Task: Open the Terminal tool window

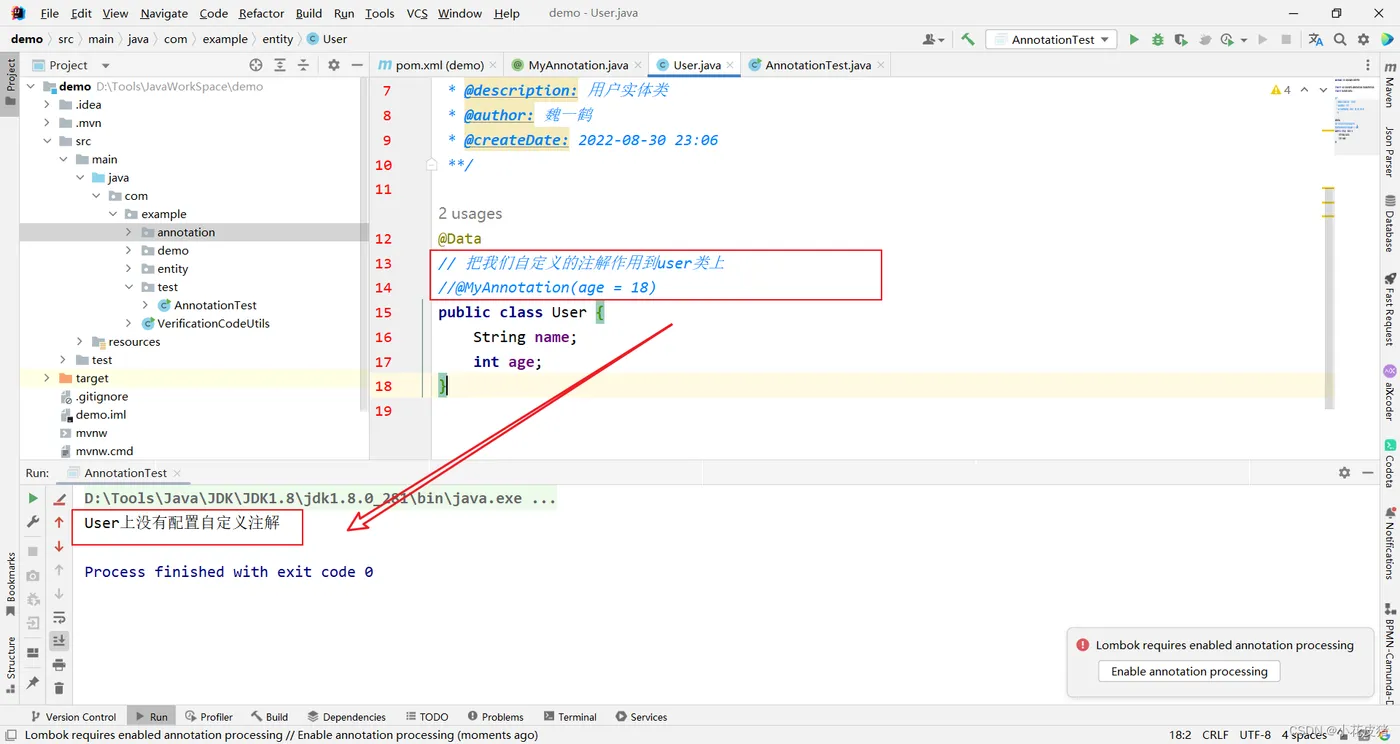Action: (570, 717)
